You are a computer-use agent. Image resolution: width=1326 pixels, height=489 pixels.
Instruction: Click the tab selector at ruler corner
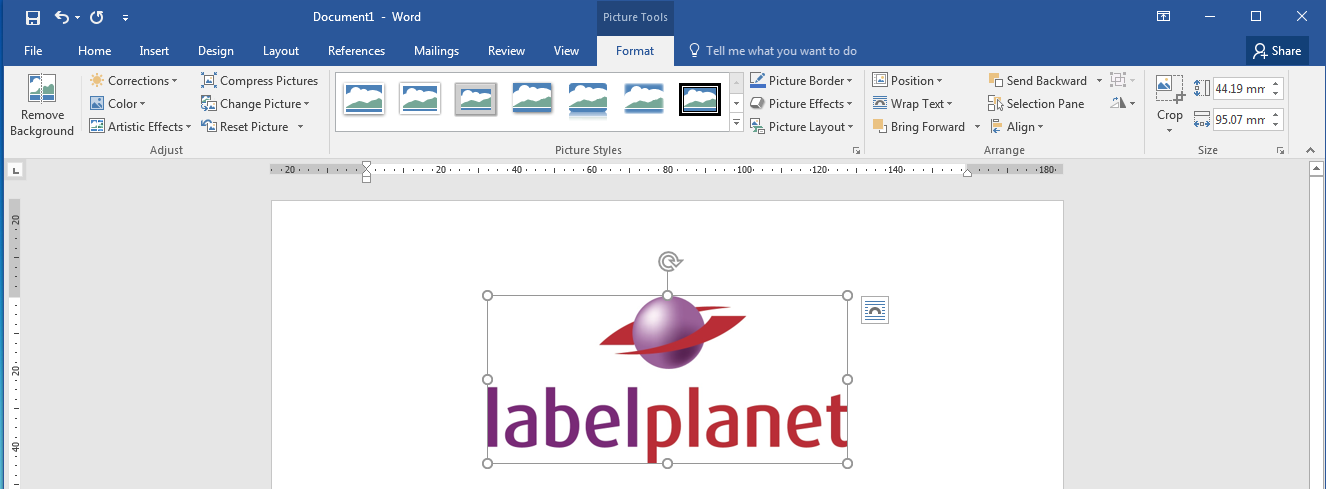15,171
